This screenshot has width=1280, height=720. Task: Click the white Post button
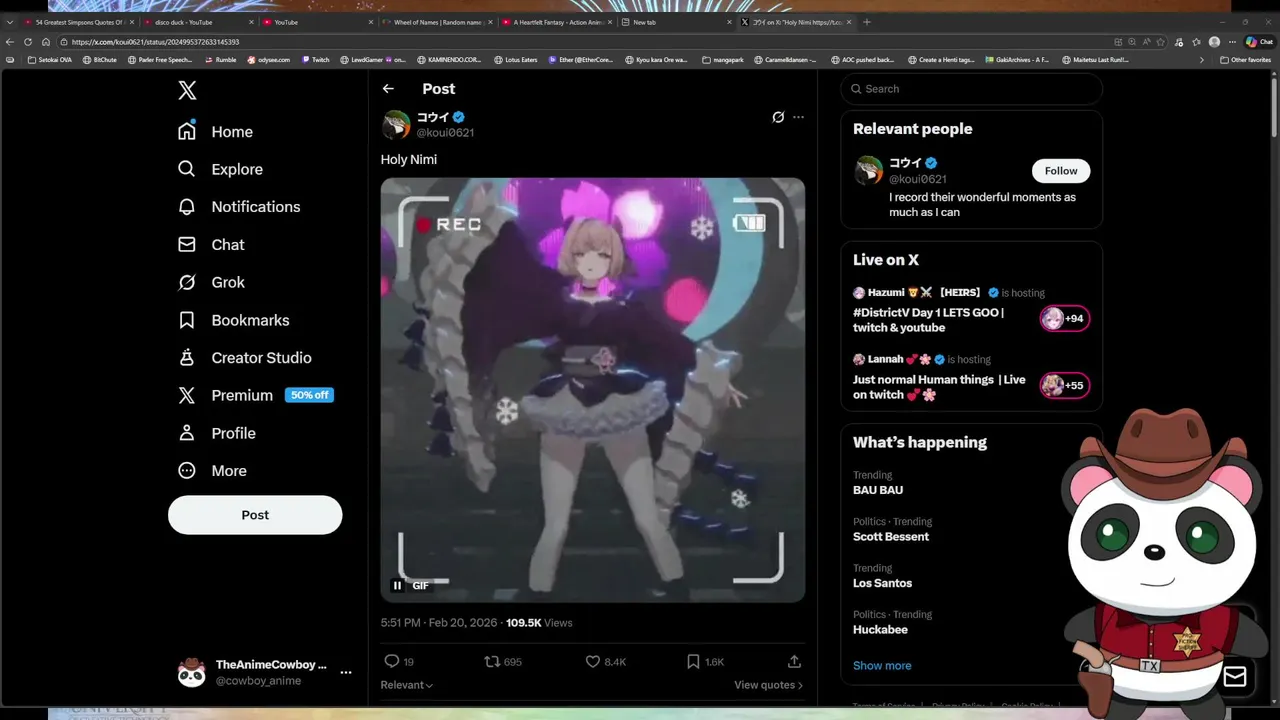click(x=255, y=515)
